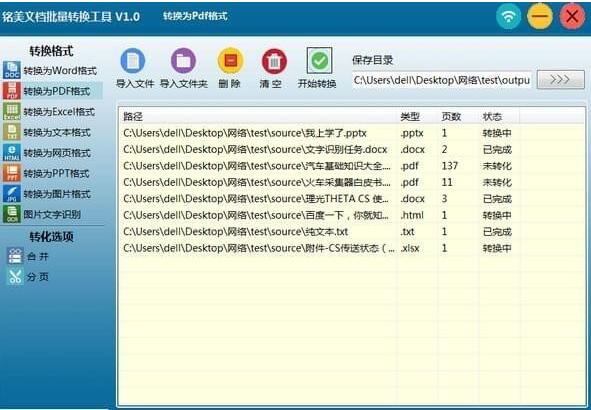This screenshot has height=410, width=591.
Task: Click the Import Folder (导入文件夹) icon
Action: click(183, 61)
